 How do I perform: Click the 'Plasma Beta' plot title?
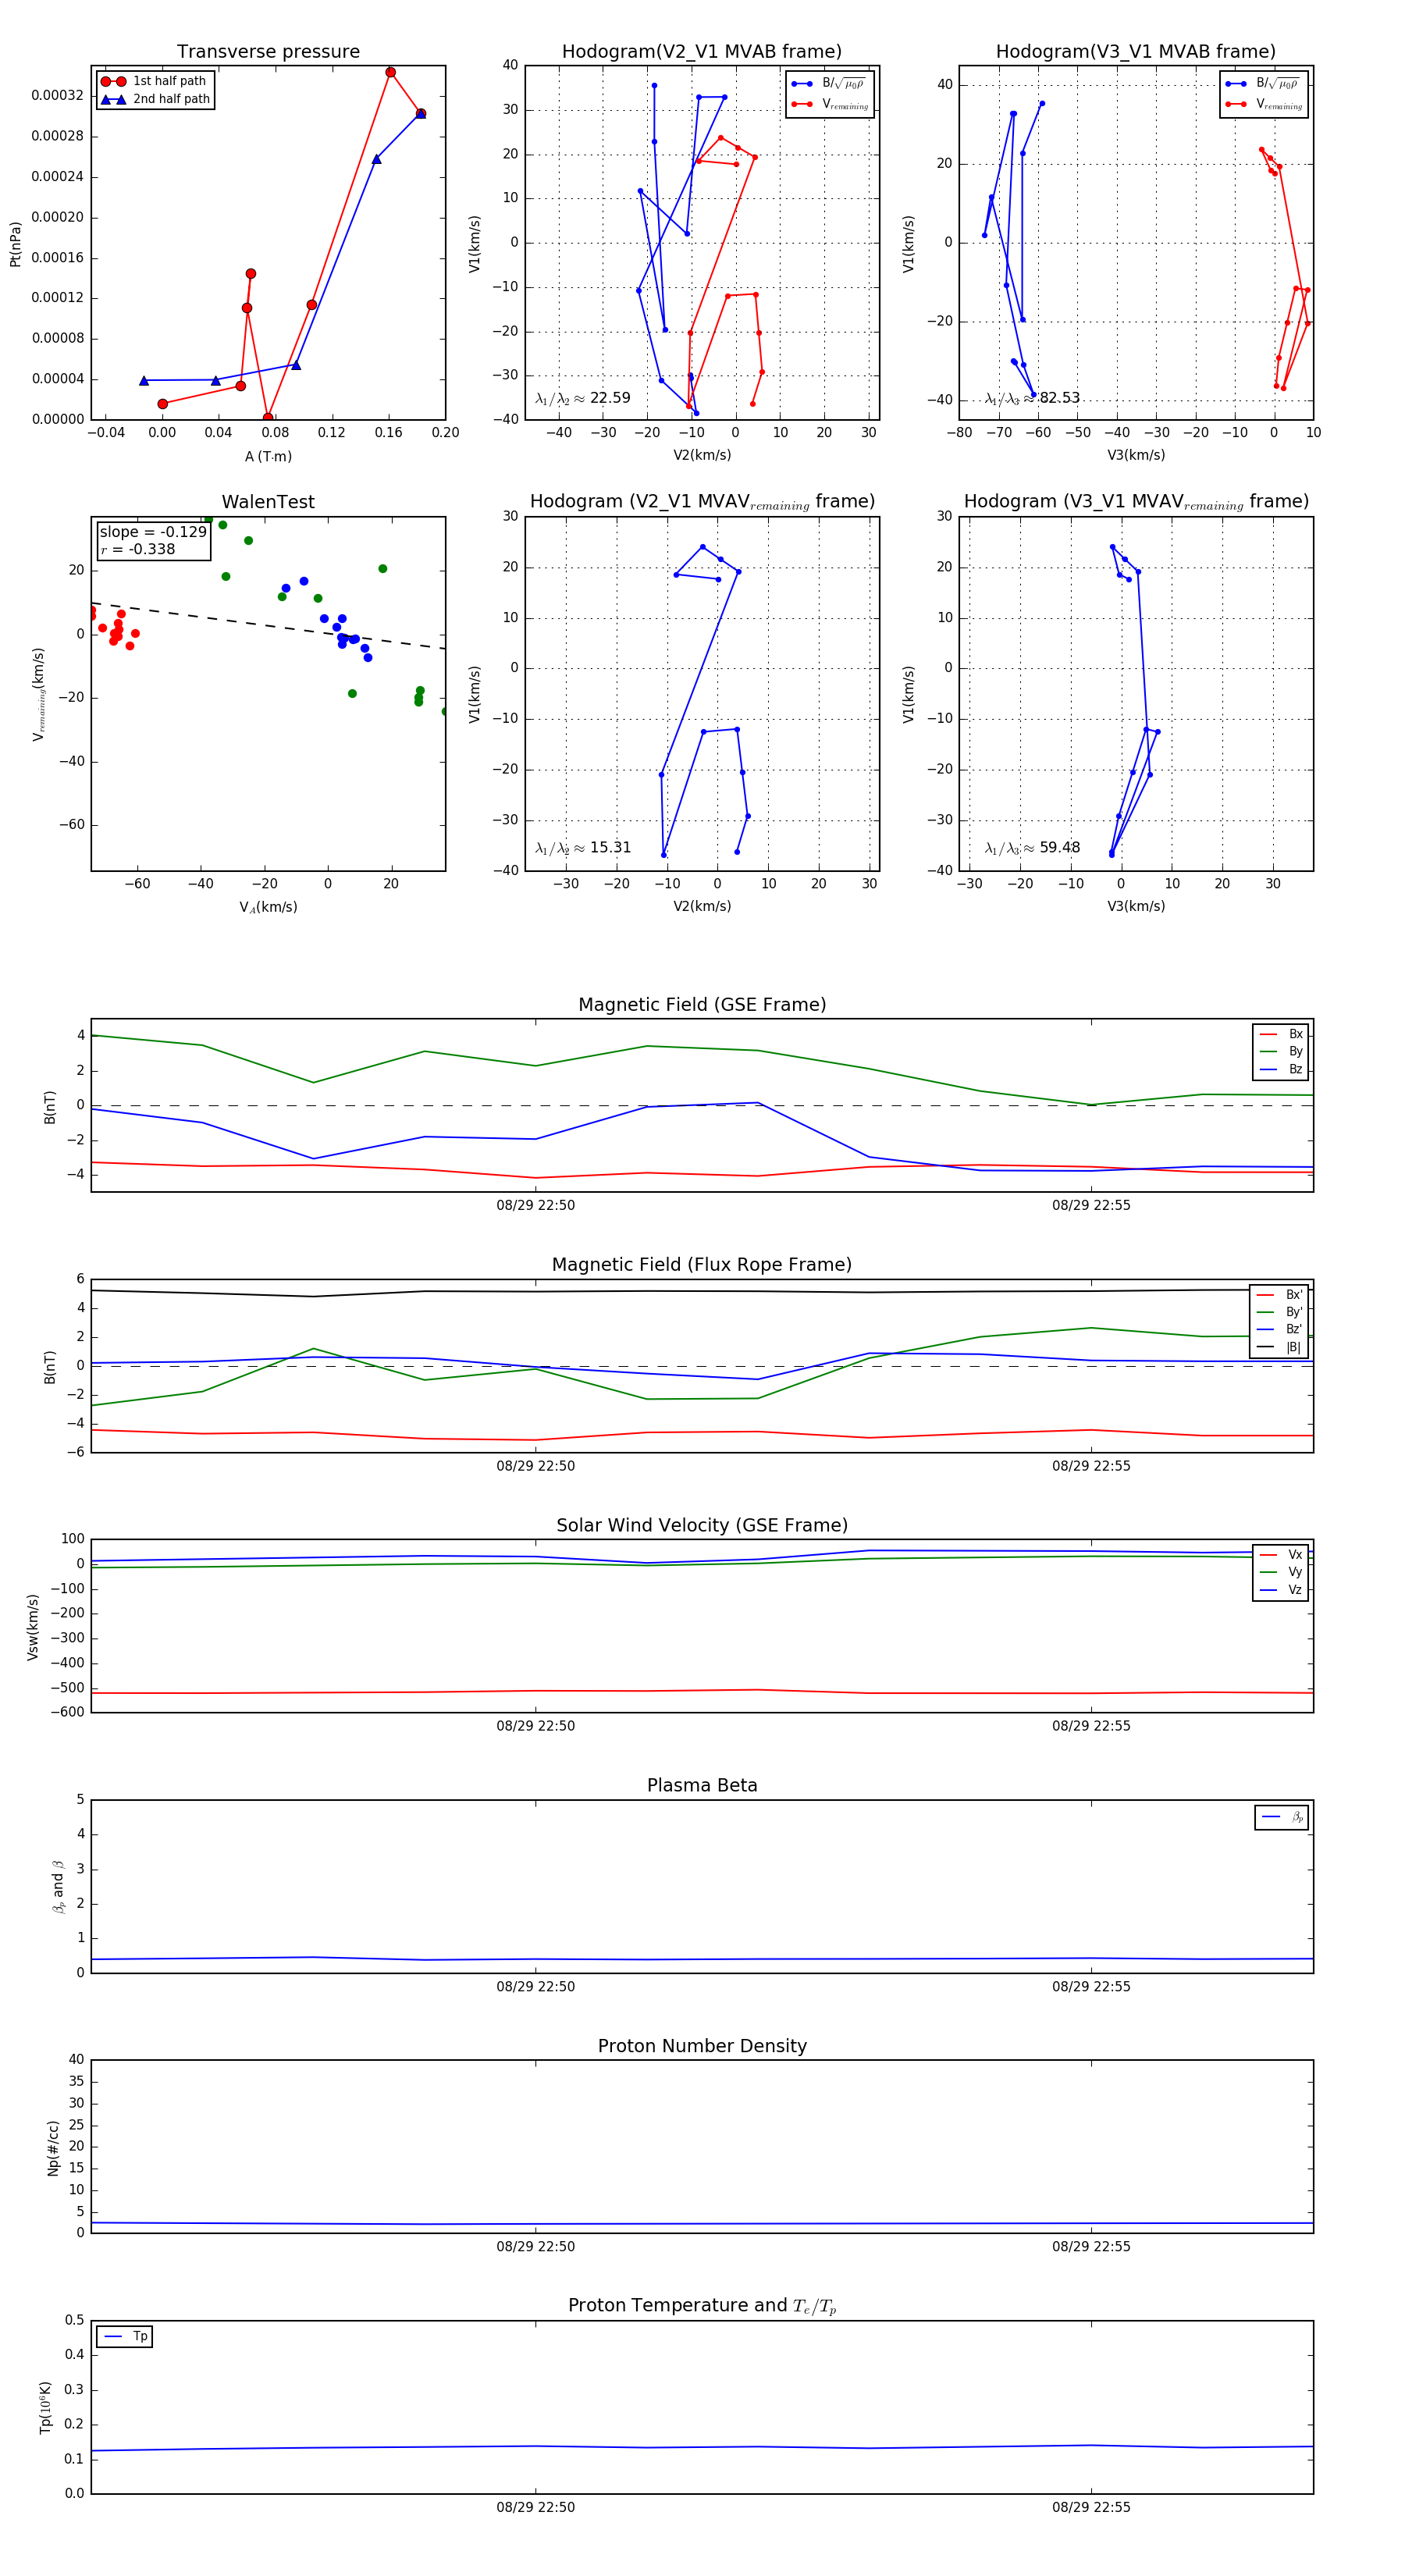[702, 1786]
